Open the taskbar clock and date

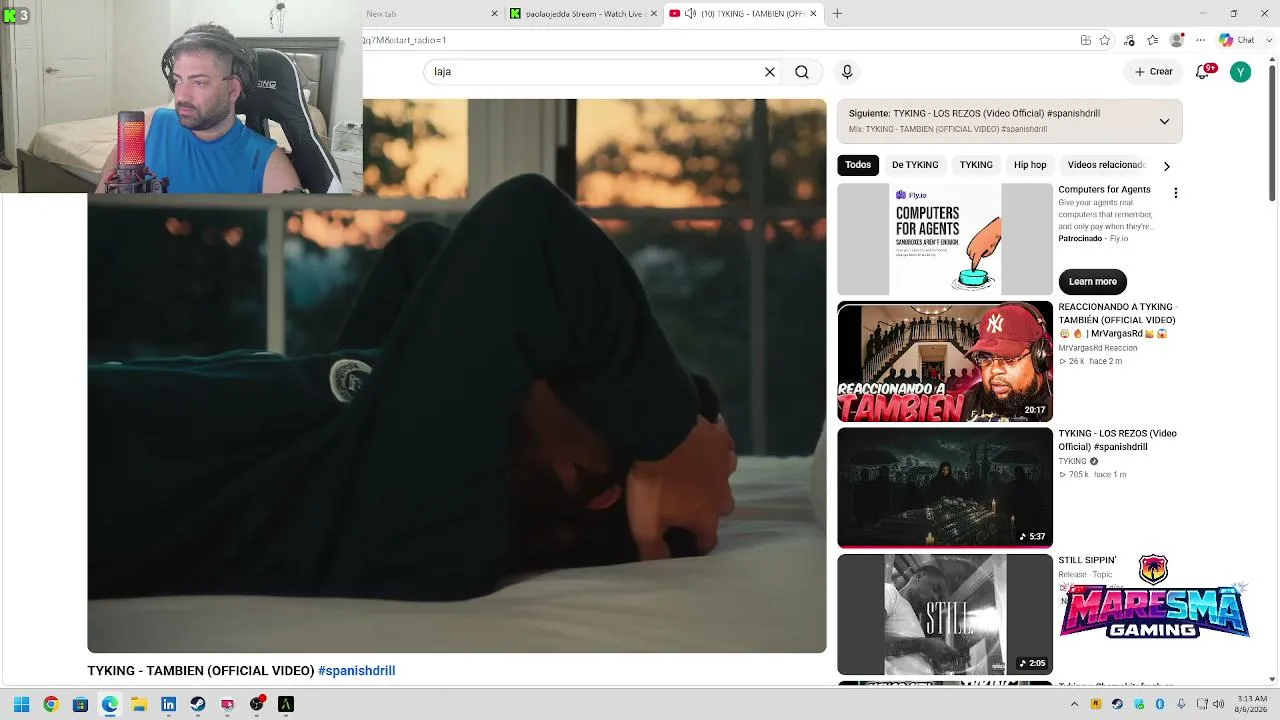[x=1252, y=704]
